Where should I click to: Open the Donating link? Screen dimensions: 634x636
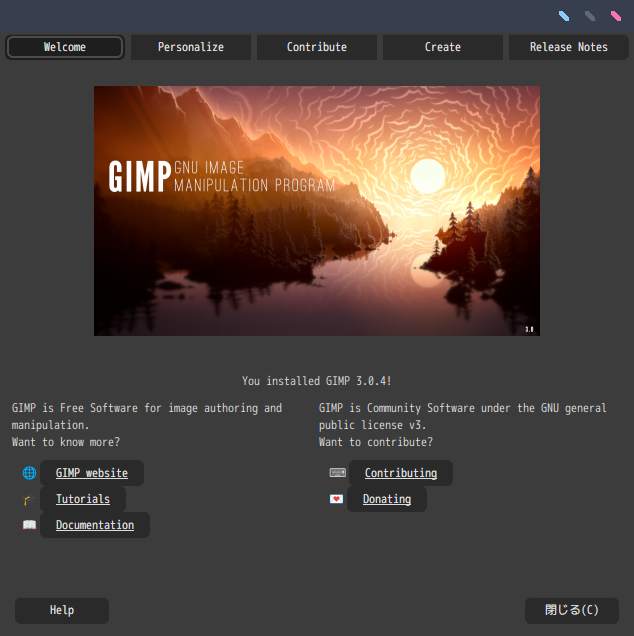click(387, 499)
